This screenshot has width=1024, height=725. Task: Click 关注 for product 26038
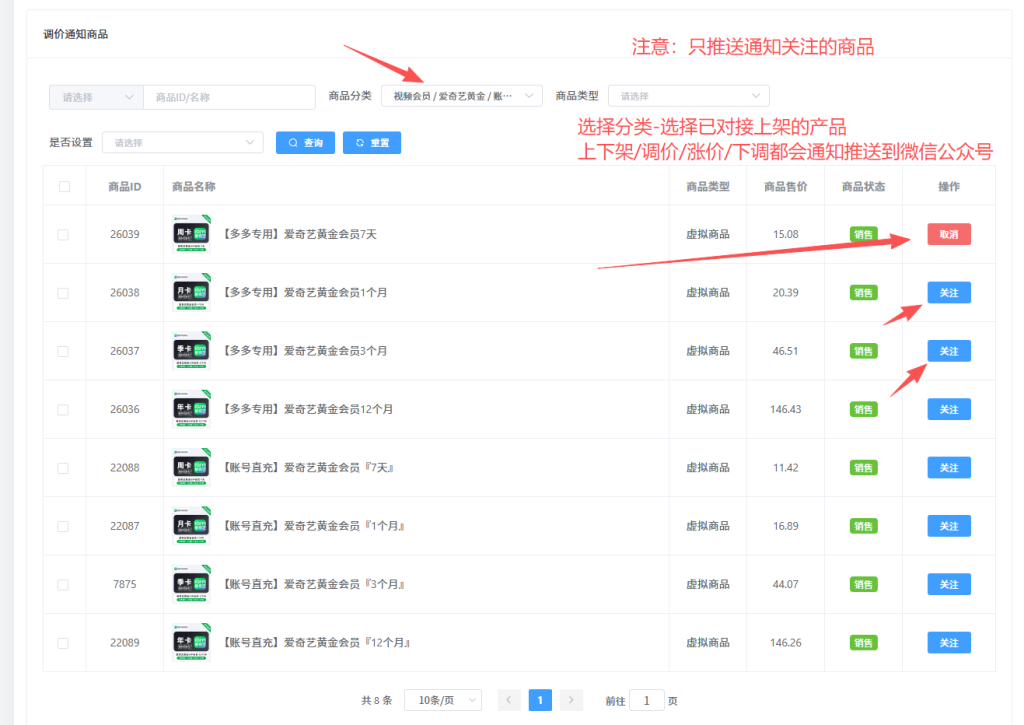coord(949,293)
